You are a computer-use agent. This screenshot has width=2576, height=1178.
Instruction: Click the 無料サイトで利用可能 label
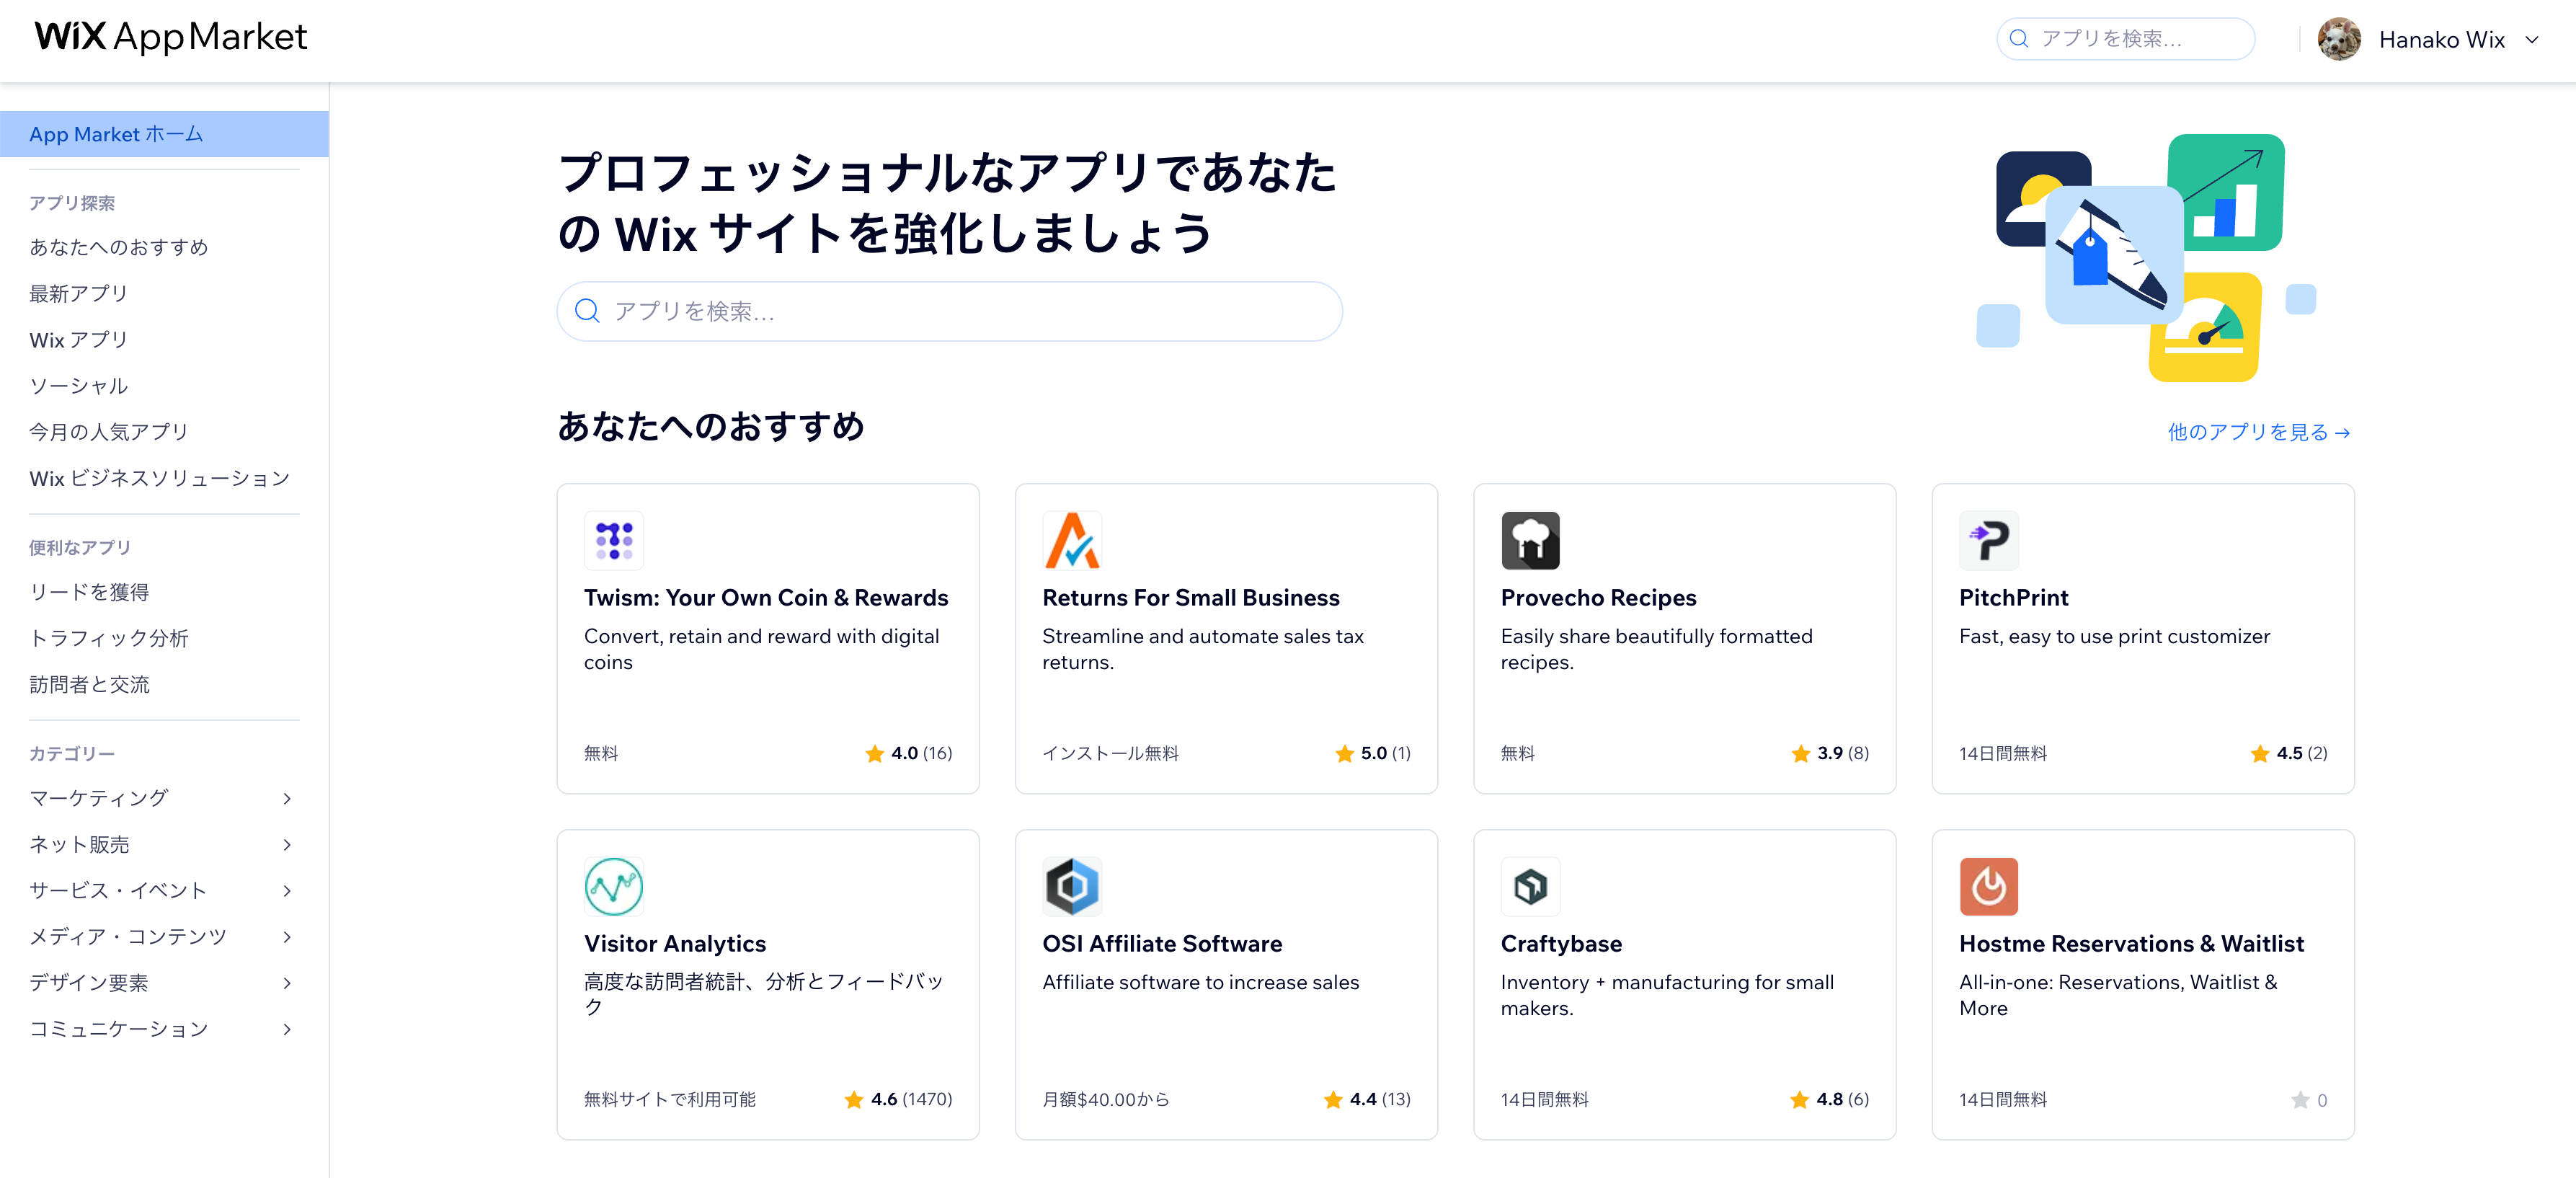pos(669,1100)
